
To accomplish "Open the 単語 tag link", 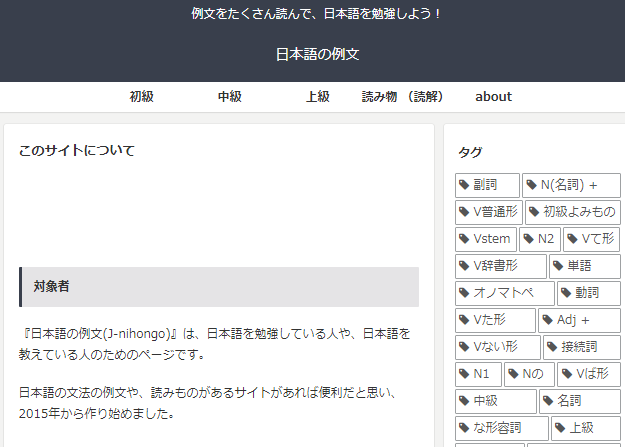I will (x=585, y=266).
